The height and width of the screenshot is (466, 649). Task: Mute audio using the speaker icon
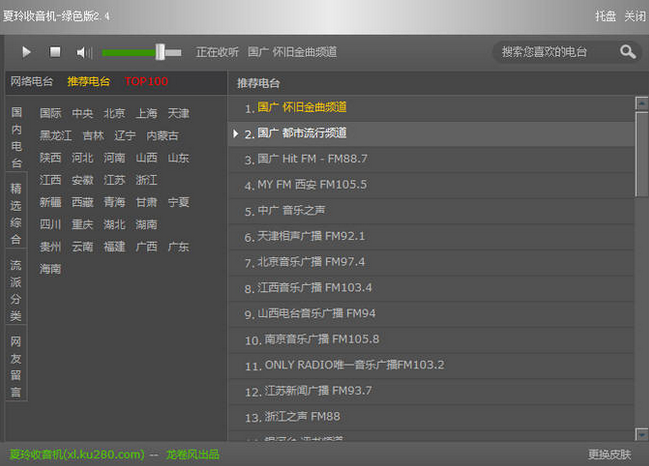click(84, 53)
